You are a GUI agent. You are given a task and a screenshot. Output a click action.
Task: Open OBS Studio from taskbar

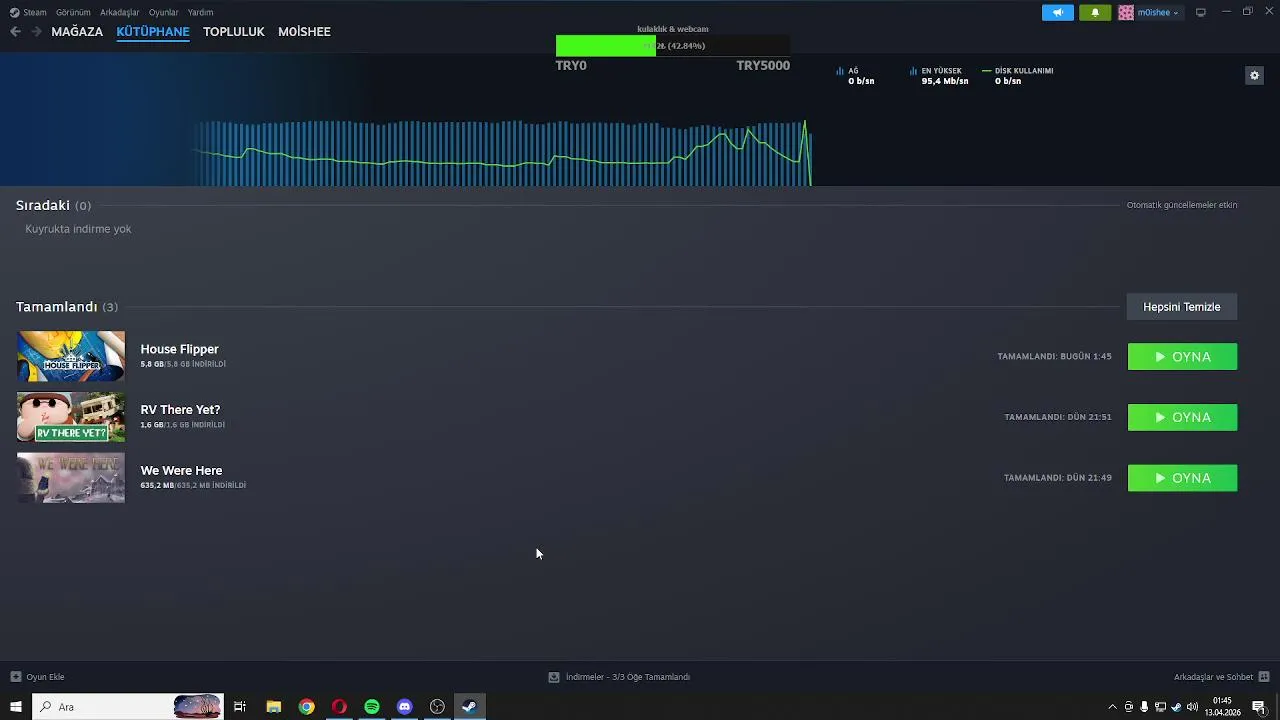tap(437, 707)
